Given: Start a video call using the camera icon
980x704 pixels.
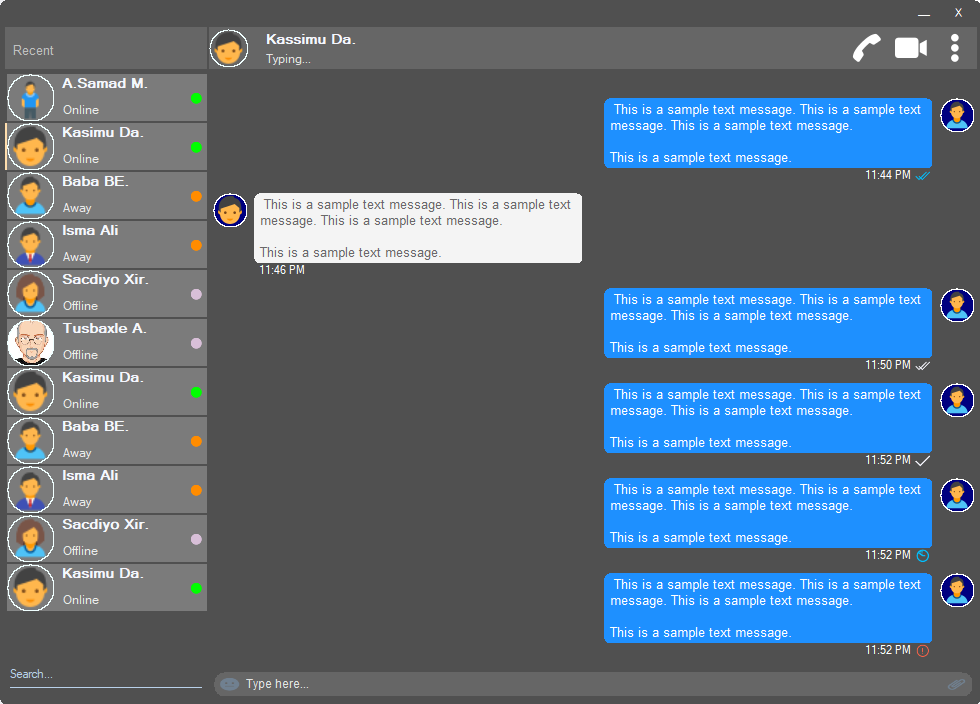Looking at the screenshot, I should click(911, 48).
